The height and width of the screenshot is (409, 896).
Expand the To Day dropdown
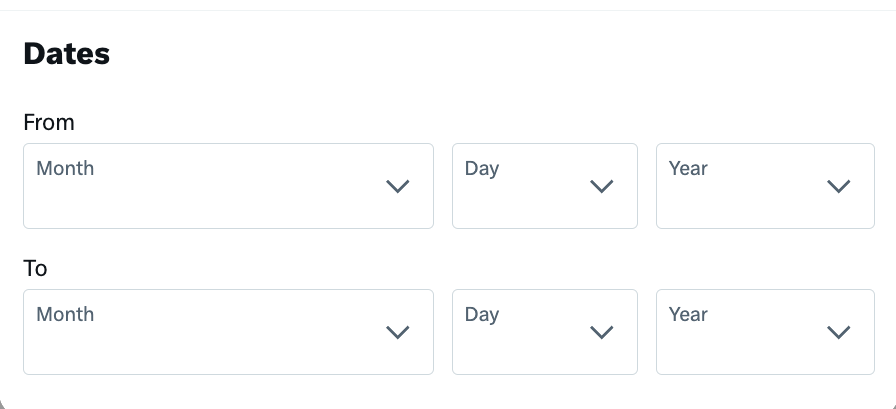click(x=545, y=332)
